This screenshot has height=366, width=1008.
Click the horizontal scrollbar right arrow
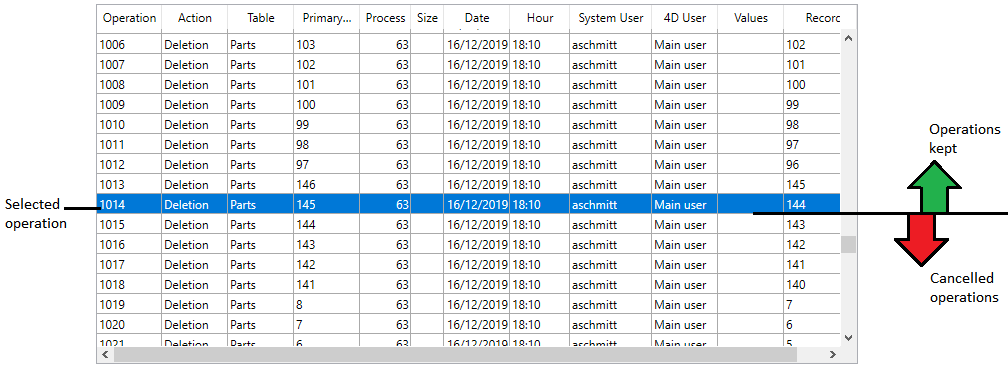(833, 354)
